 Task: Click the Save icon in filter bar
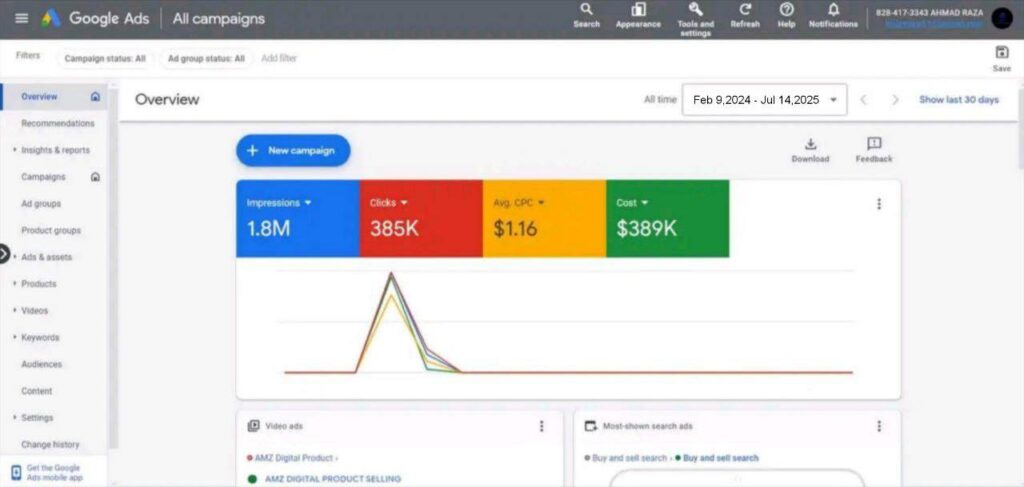(1001, 53)
